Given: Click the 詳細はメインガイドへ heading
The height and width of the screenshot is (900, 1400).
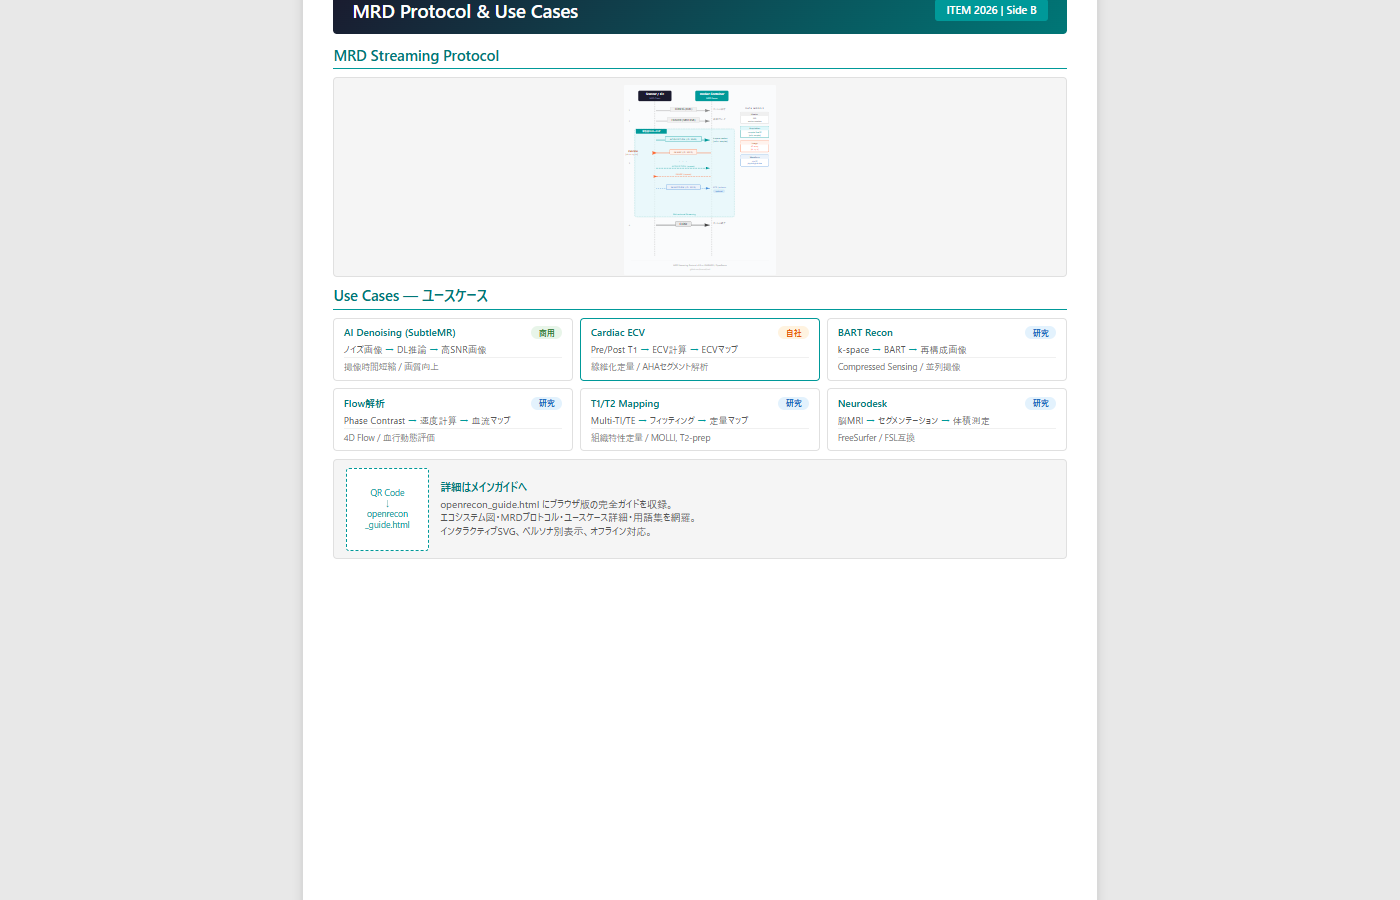Looking at the screenshot, I should [x=483, y=487].
